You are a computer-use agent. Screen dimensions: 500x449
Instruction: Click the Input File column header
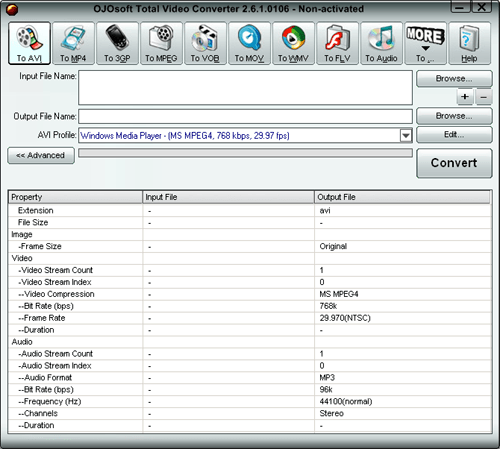tap(228, 197)
